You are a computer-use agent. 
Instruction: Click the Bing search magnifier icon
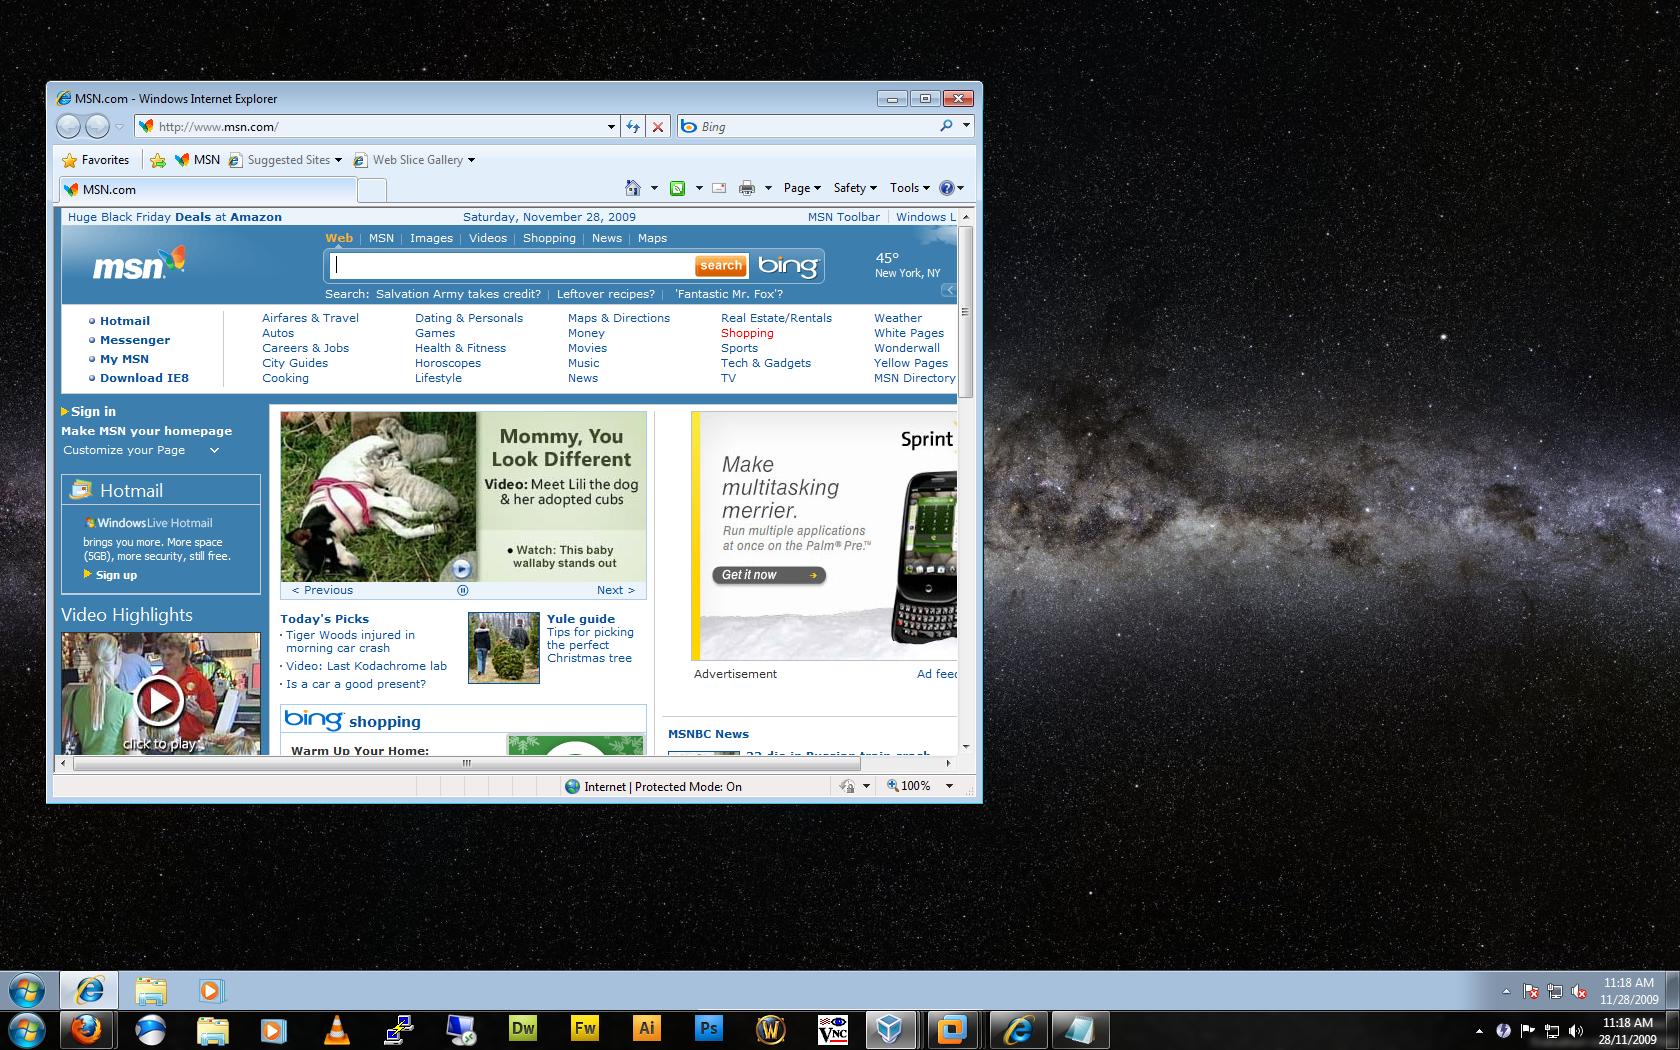946,126
